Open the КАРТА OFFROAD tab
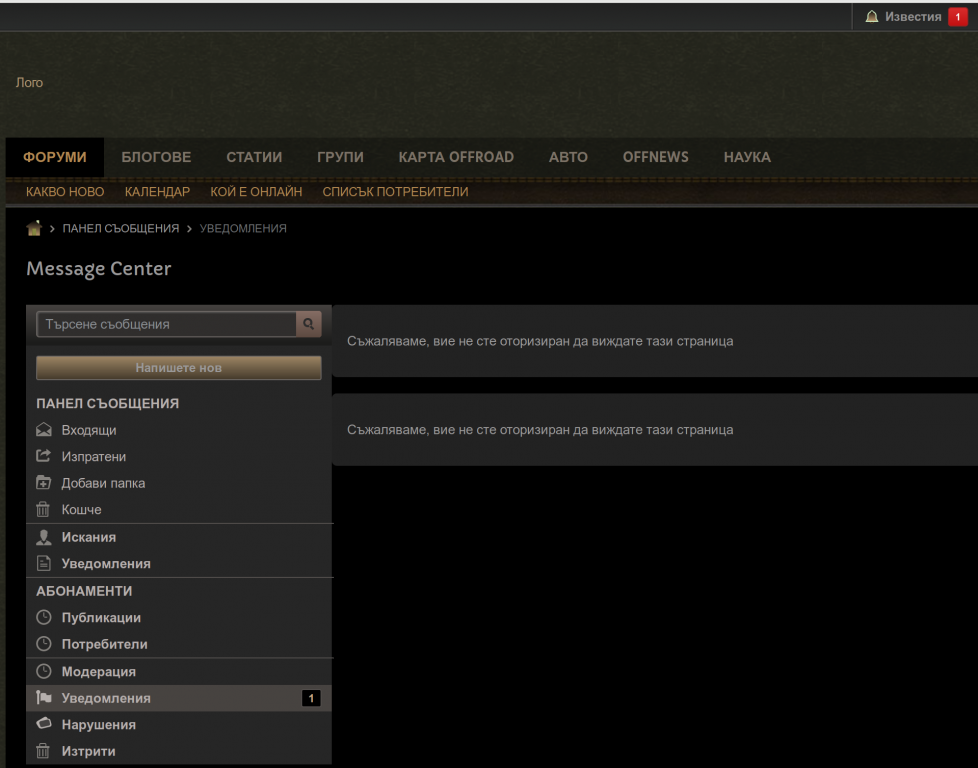 (456, 157)
